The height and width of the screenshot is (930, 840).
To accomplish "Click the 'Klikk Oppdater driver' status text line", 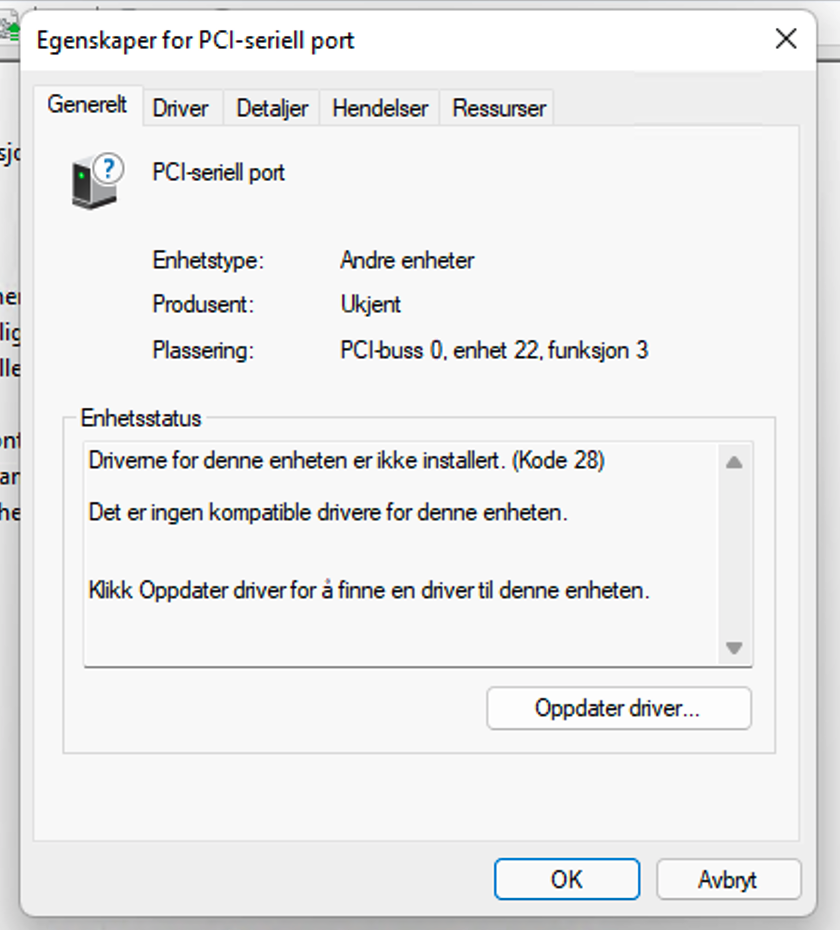I will 369,591.
